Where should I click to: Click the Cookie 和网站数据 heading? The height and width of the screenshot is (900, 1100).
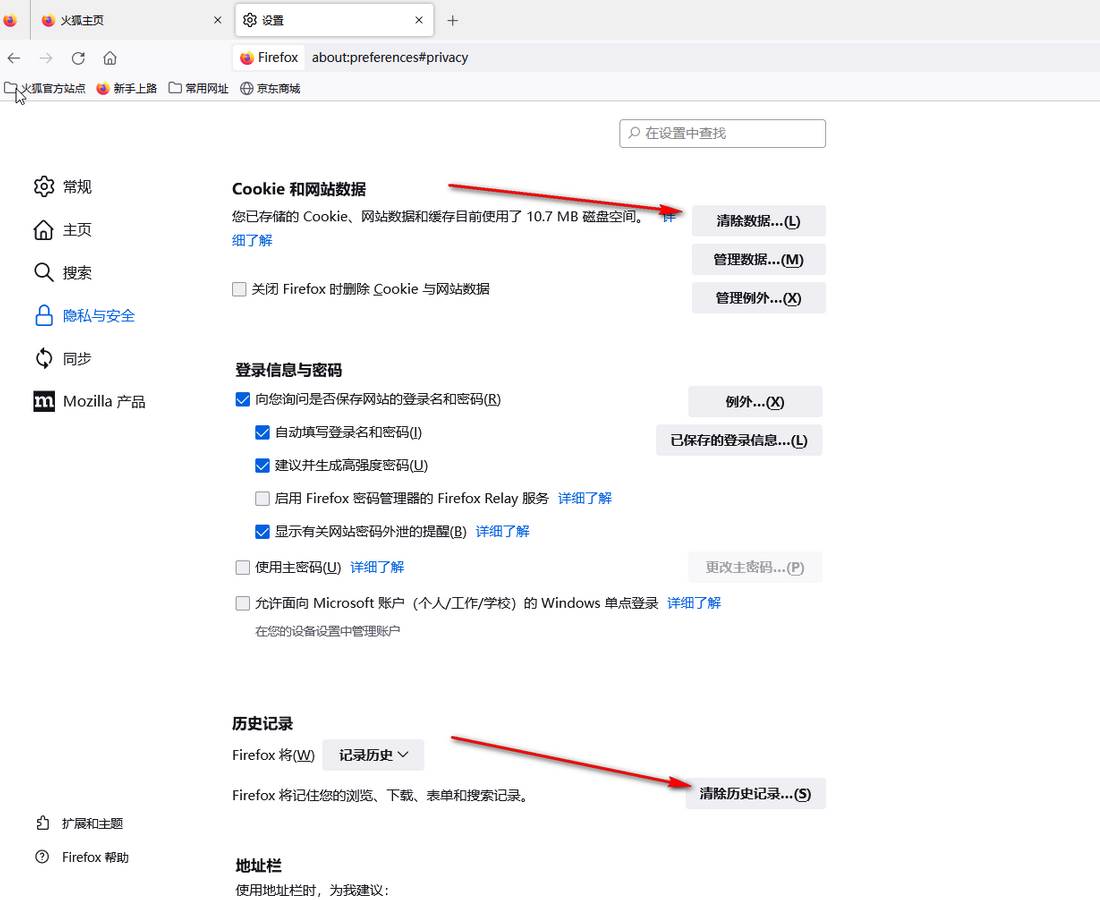299,189
